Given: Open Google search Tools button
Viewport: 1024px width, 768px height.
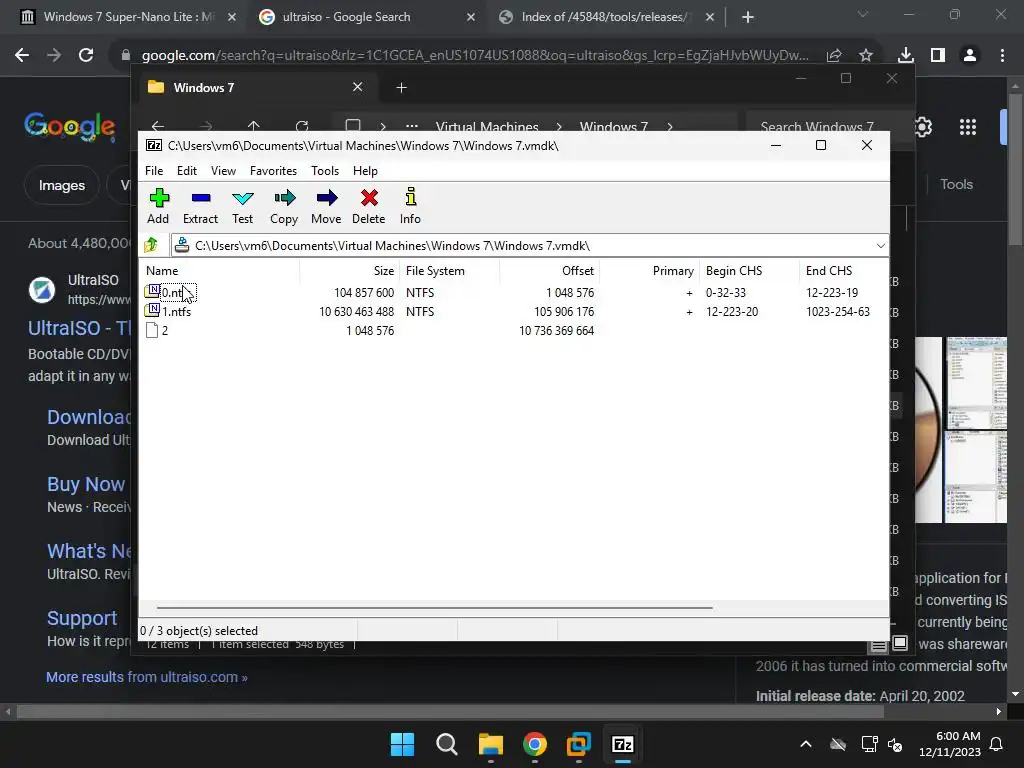Looking at the screenshot, I should [x=956, y=184].
